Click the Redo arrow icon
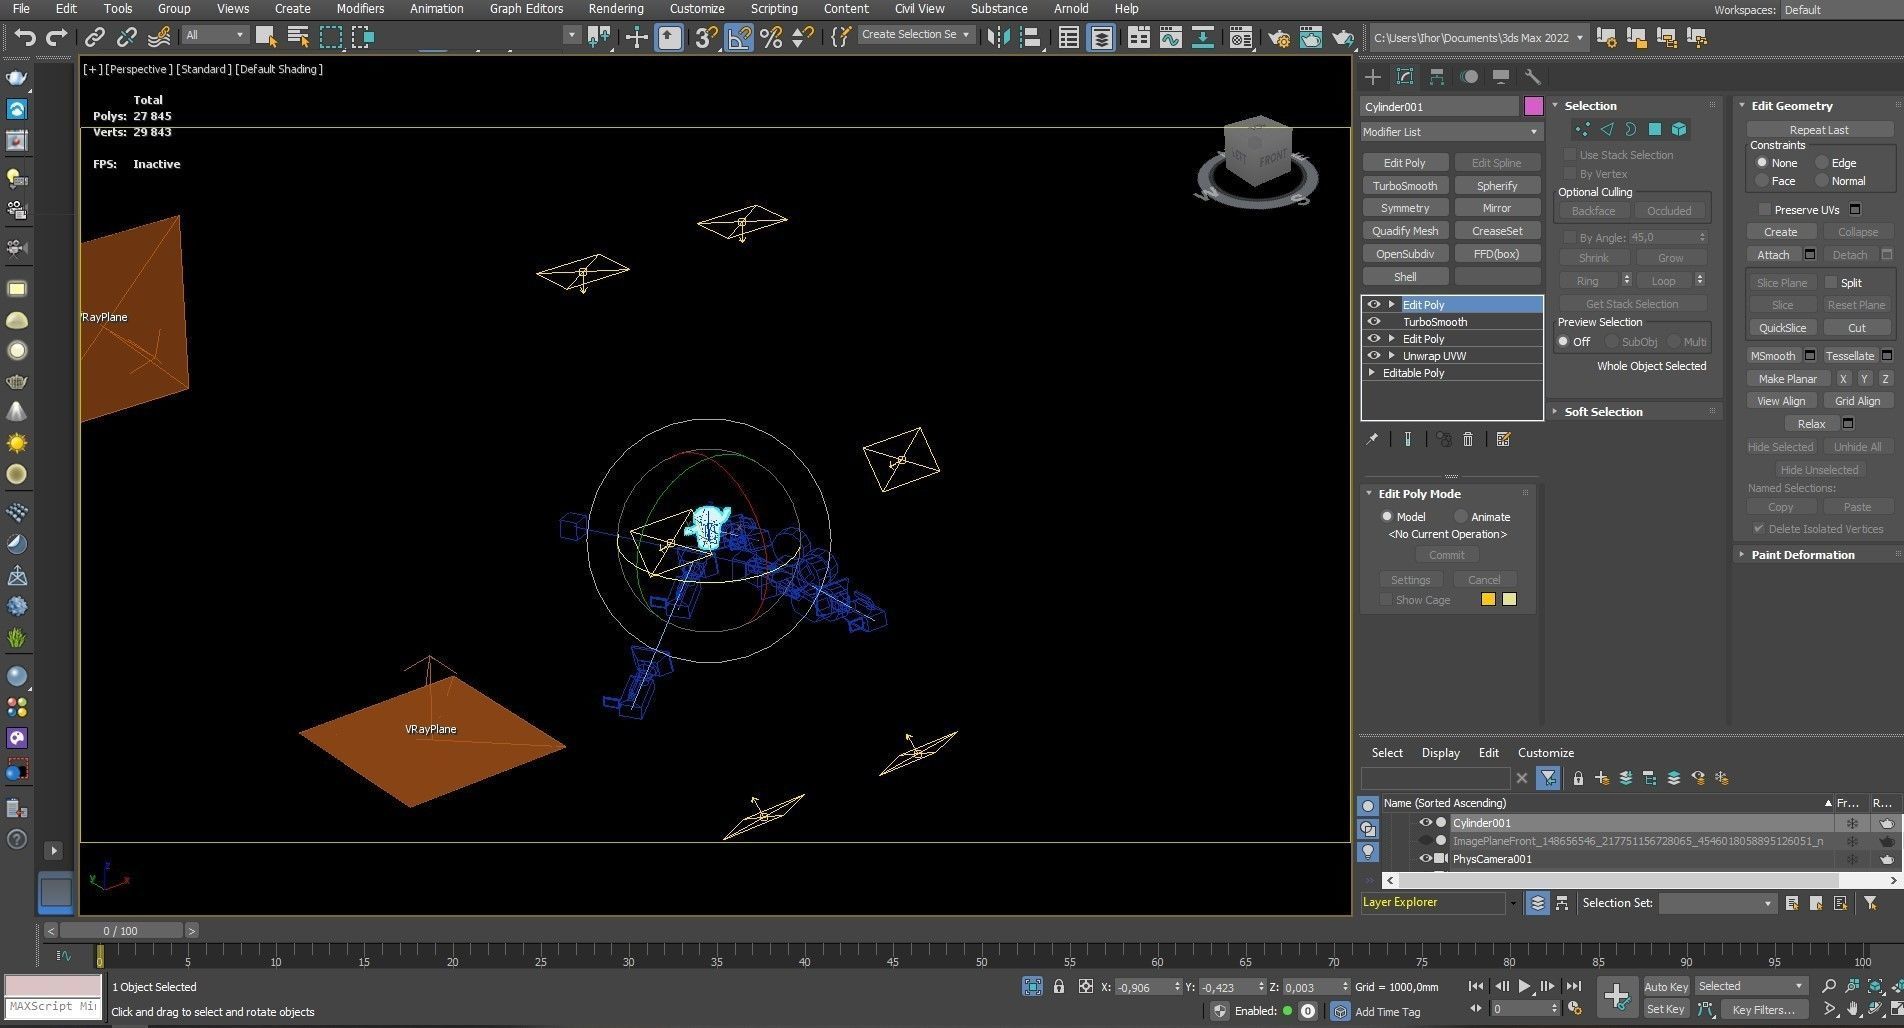 coord(57,37)
